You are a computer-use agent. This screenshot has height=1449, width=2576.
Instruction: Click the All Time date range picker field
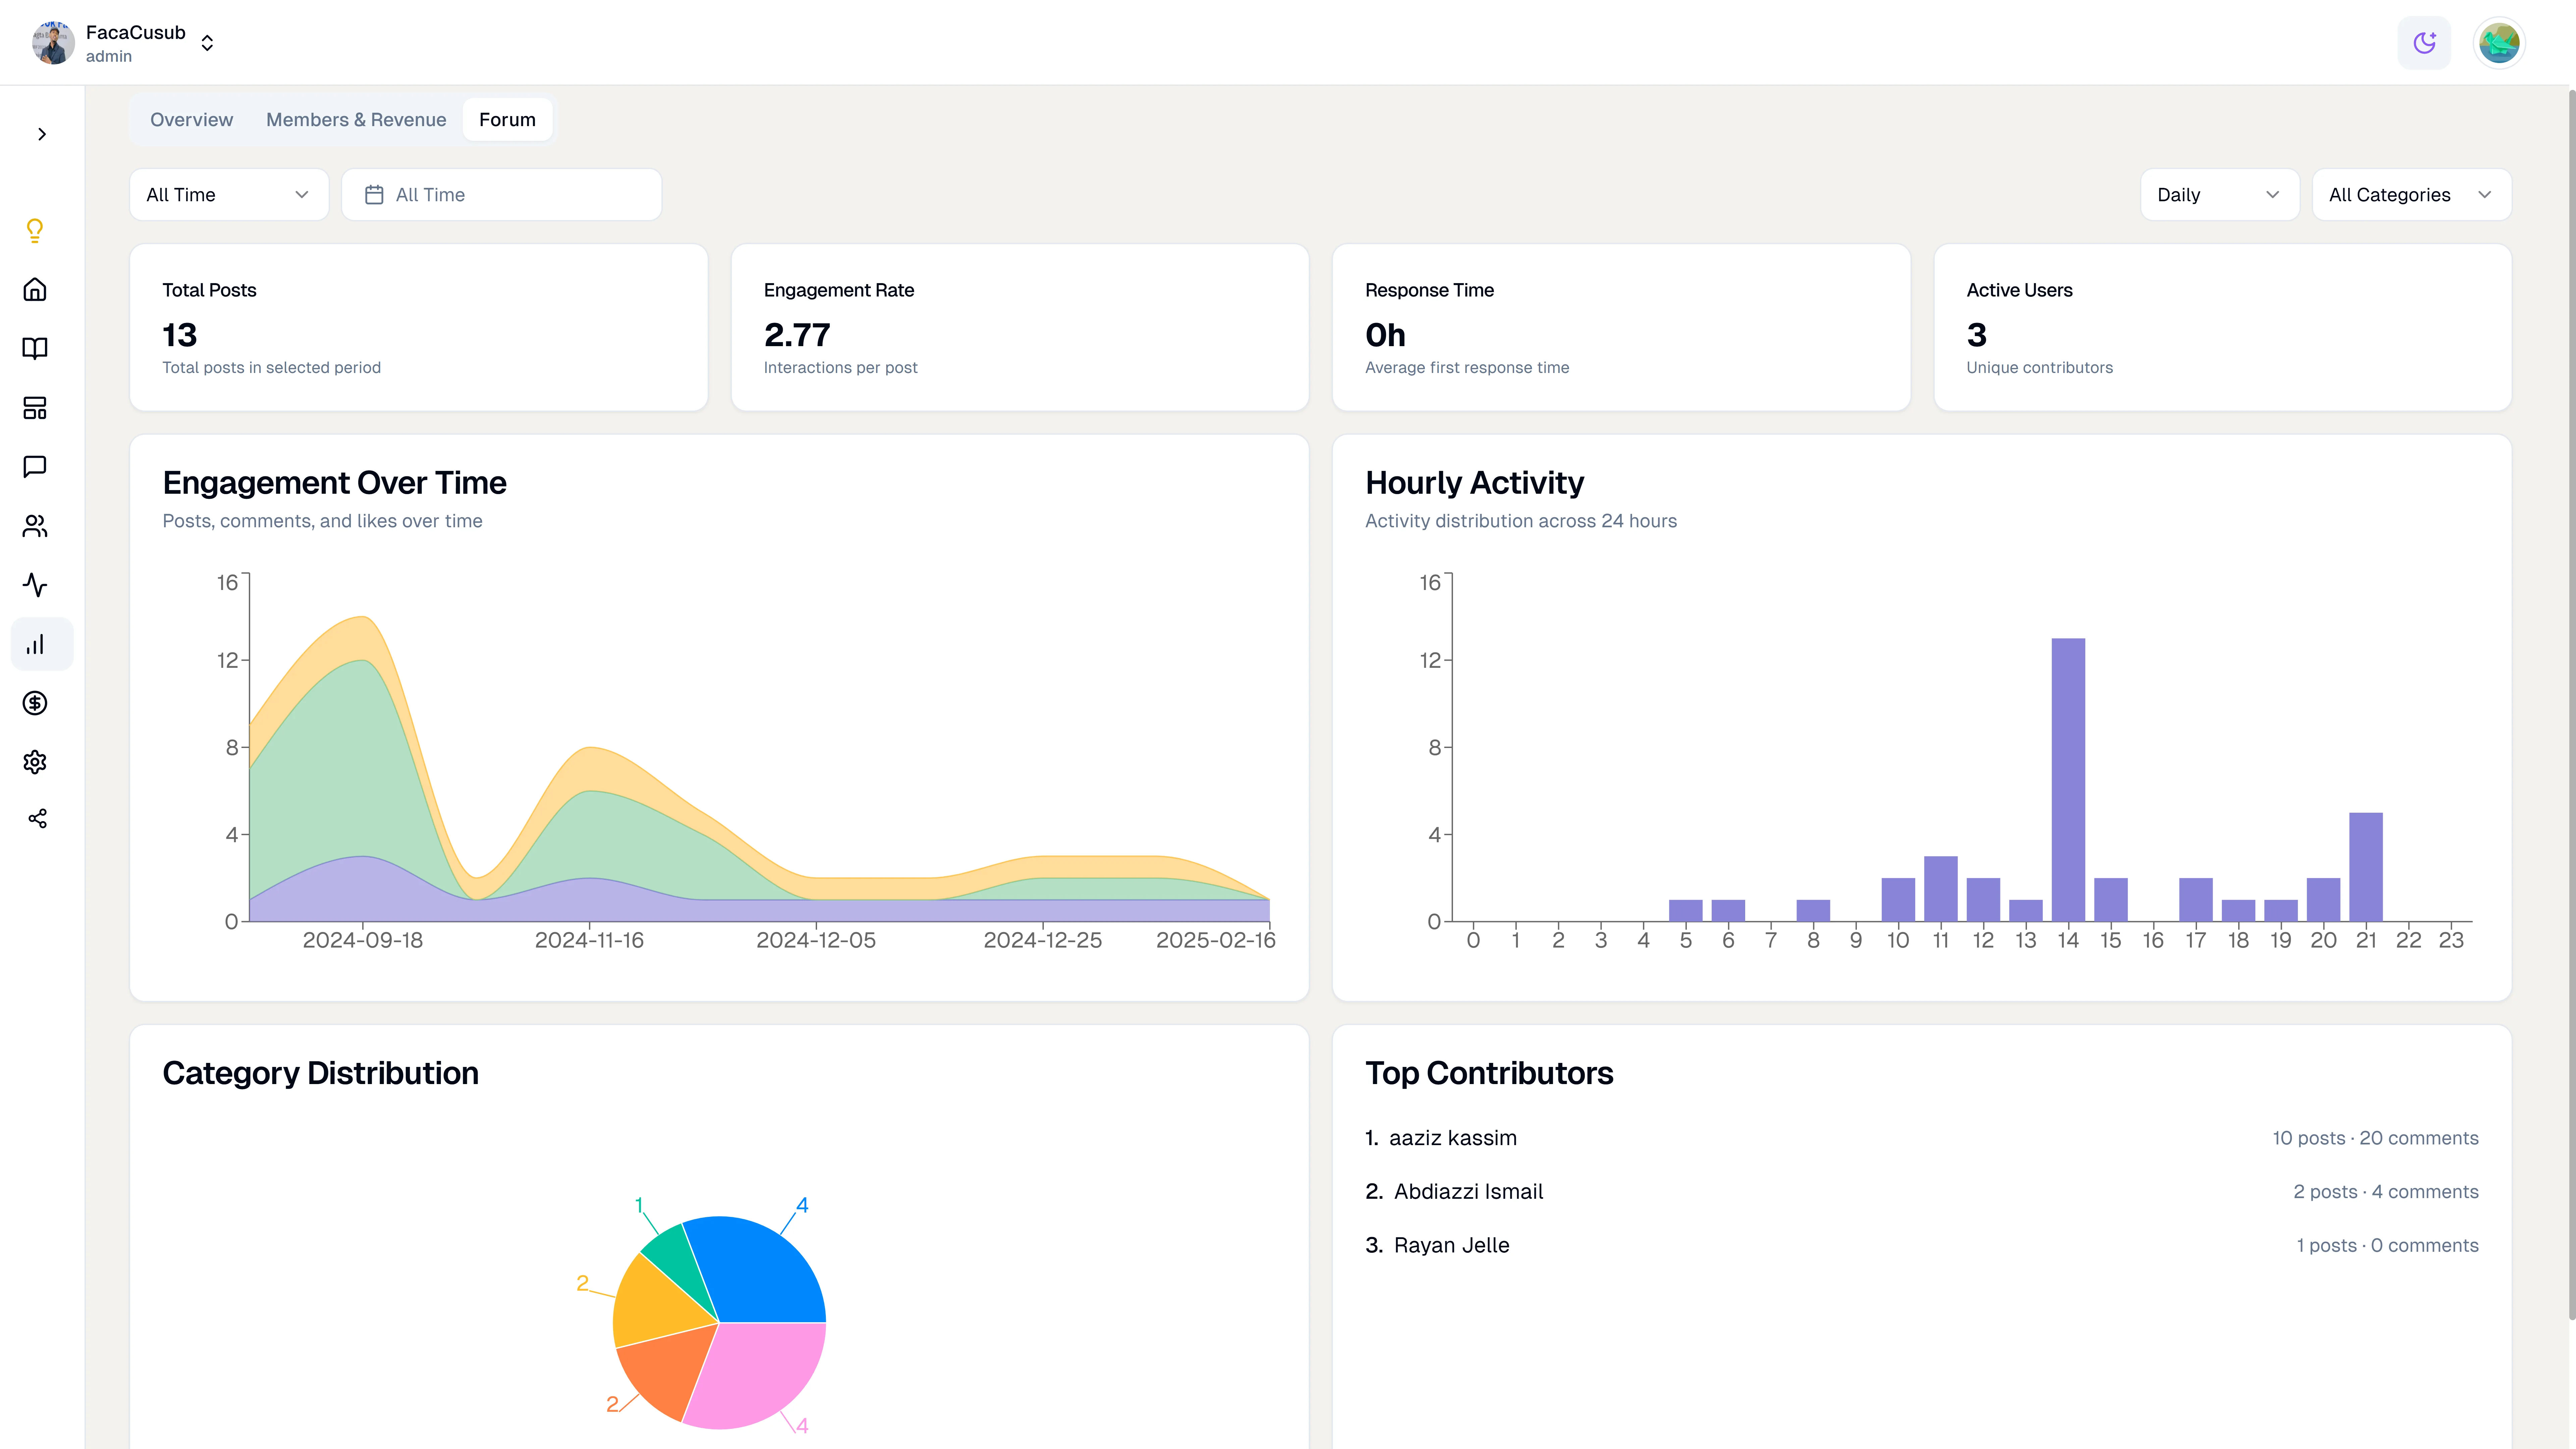tap(502, 195)
